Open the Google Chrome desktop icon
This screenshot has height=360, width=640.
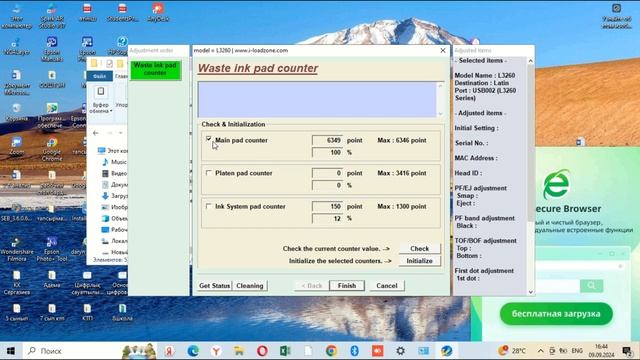tap(52, 149)
